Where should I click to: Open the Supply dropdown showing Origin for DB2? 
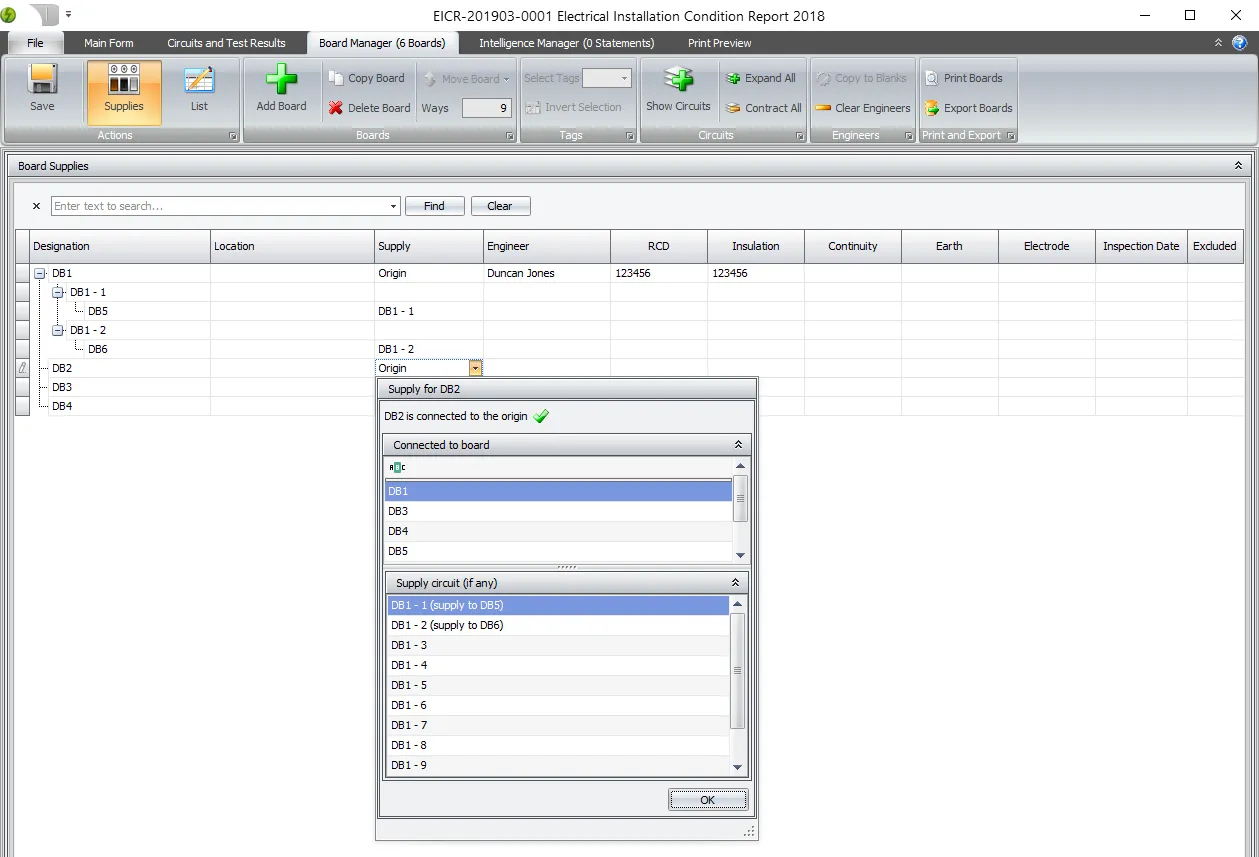[x=474, y=368]
